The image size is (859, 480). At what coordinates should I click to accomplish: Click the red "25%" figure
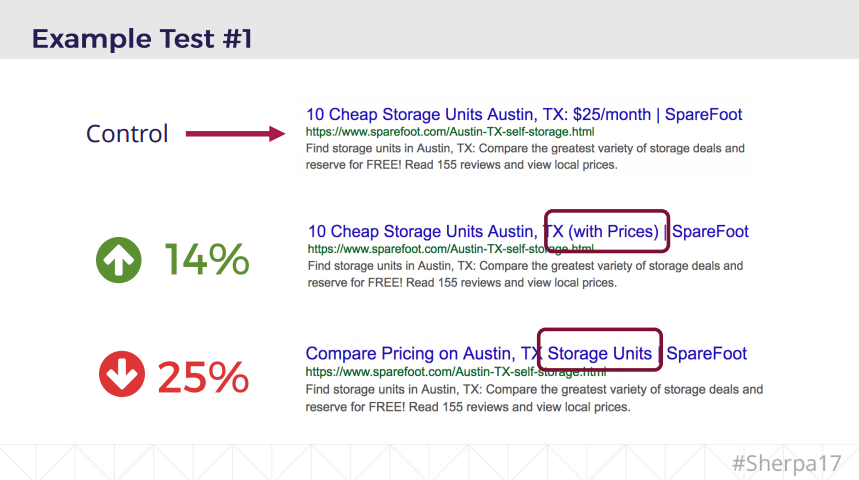(203, 376)
